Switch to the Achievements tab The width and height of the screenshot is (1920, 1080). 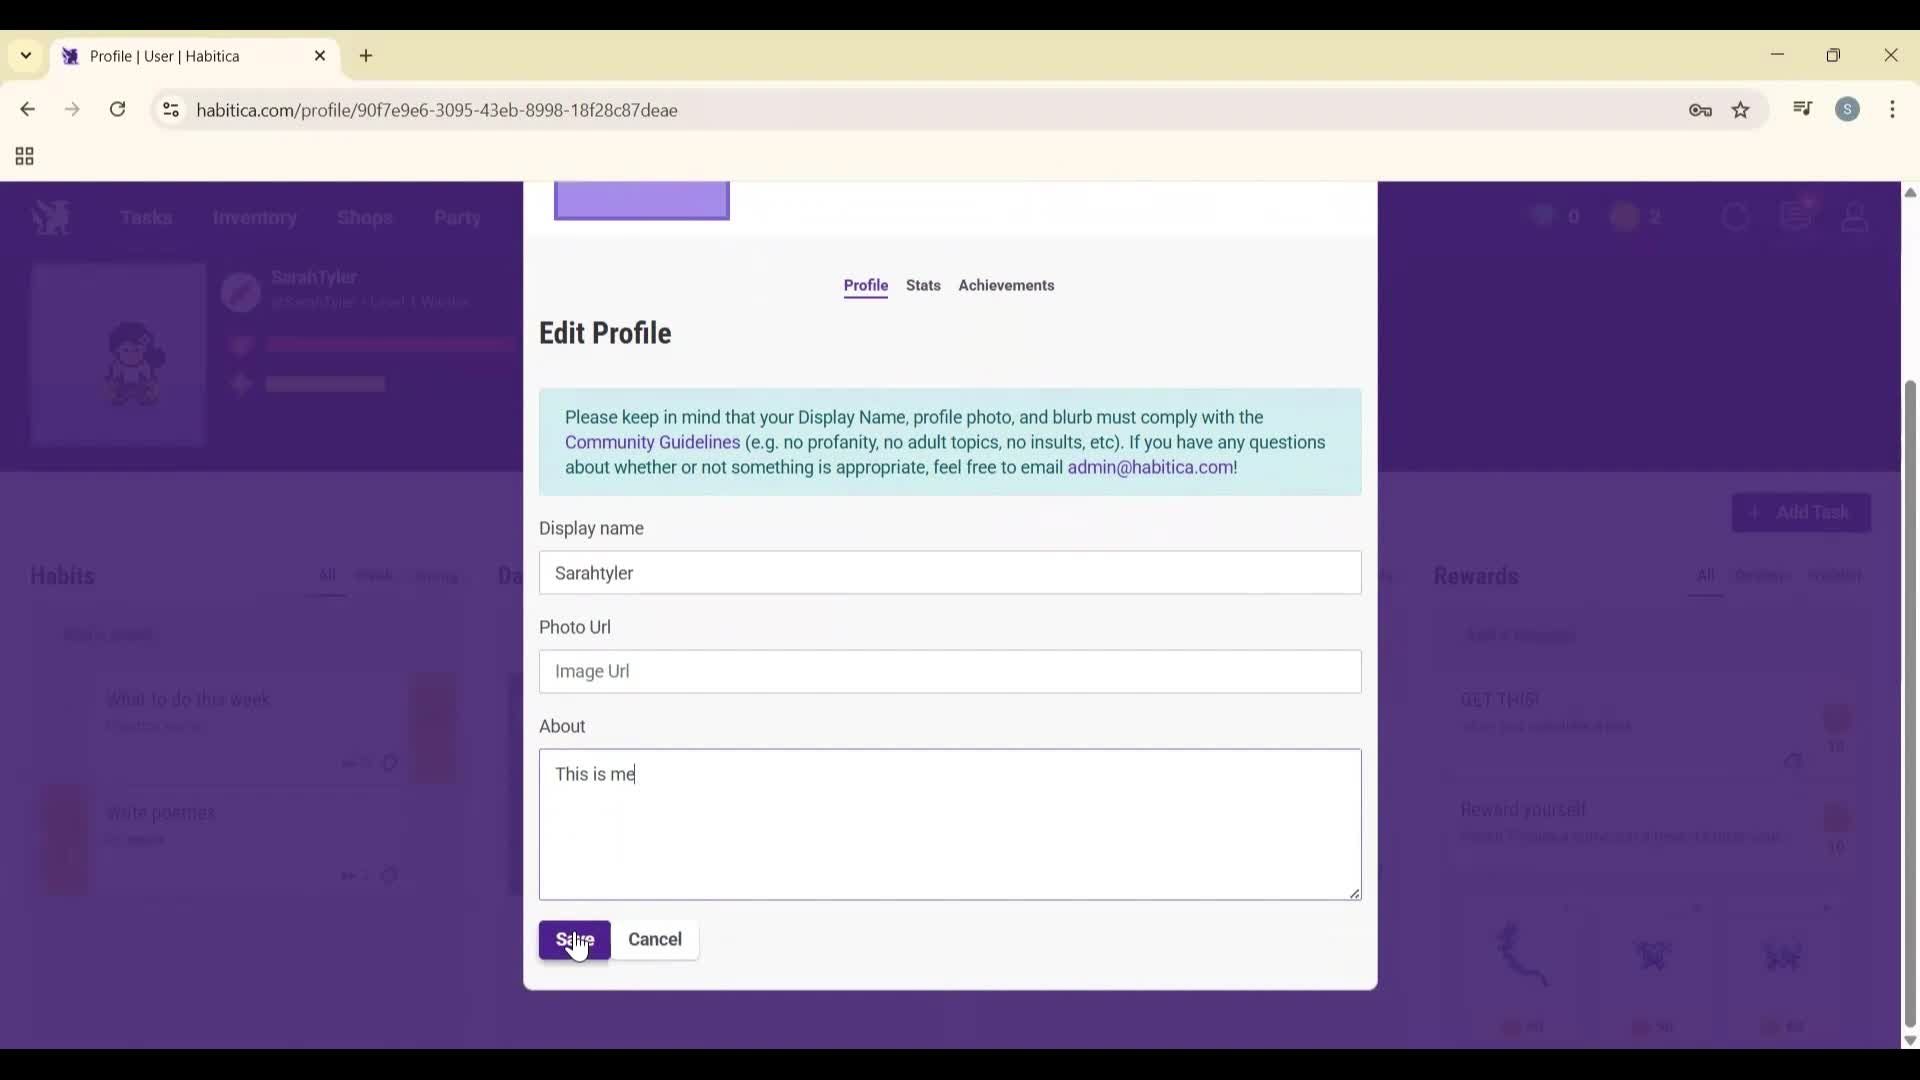tap(1007, 285)
